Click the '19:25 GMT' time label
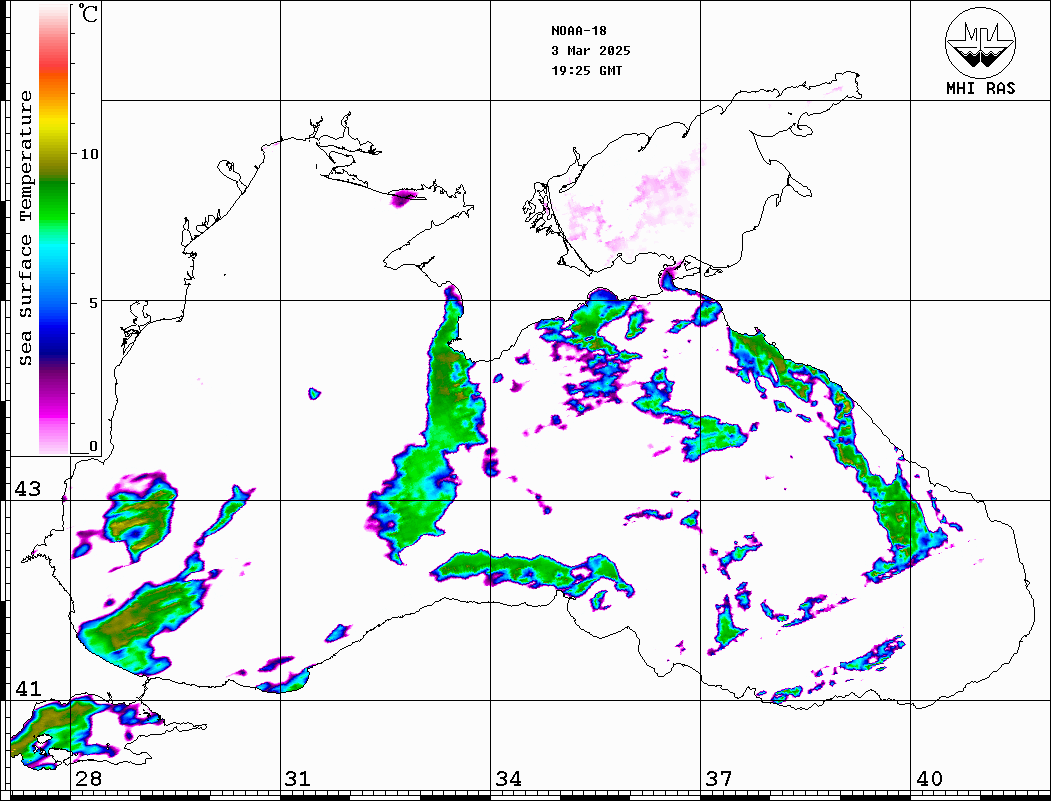Screen dimensions: 1051x801 pos(586,70)
